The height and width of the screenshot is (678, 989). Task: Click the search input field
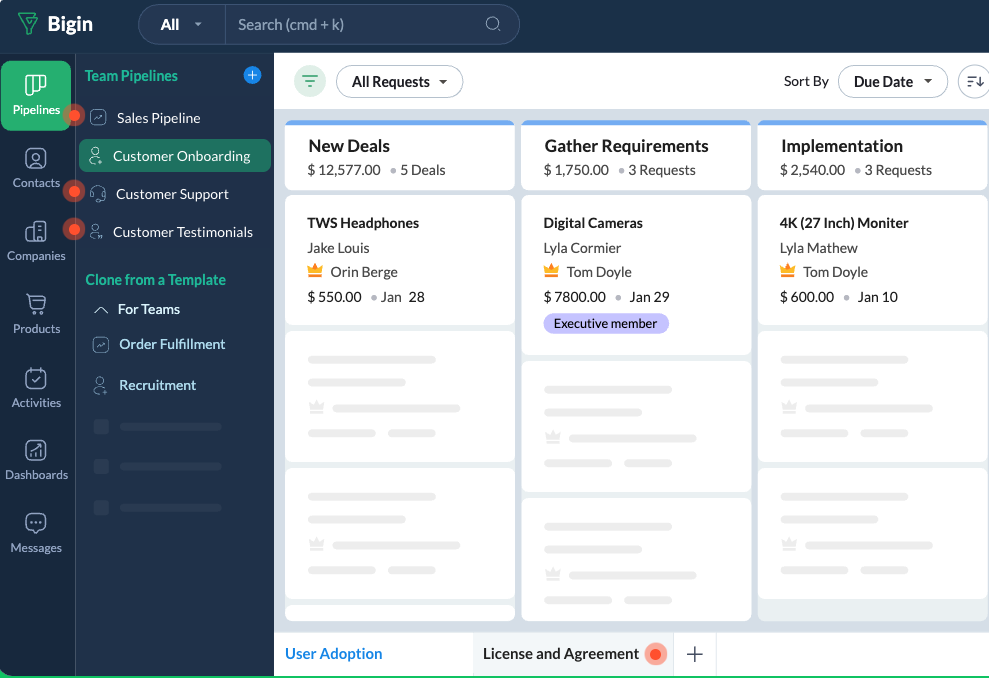[360, 25]
